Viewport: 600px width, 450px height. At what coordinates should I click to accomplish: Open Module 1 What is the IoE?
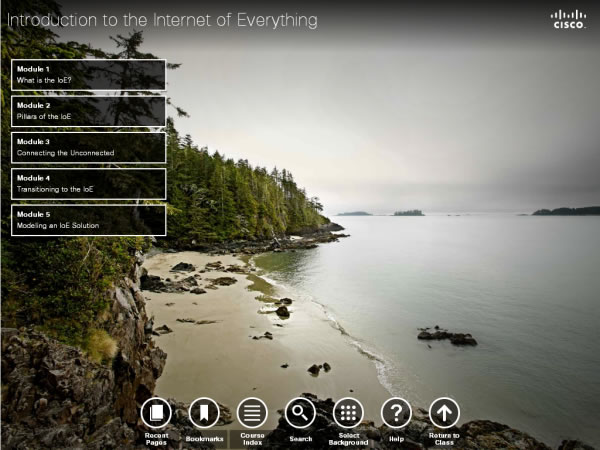click(x=89, y=75)
